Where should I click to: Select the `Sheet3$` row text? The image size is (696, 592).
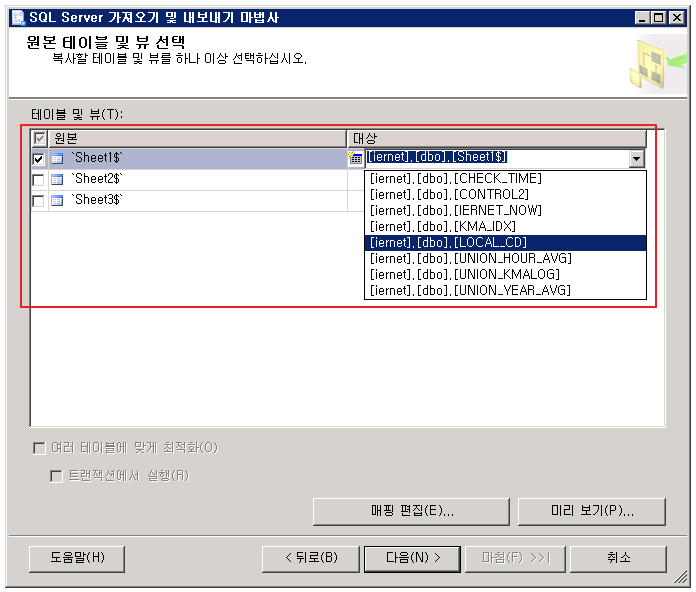[96, 200]
